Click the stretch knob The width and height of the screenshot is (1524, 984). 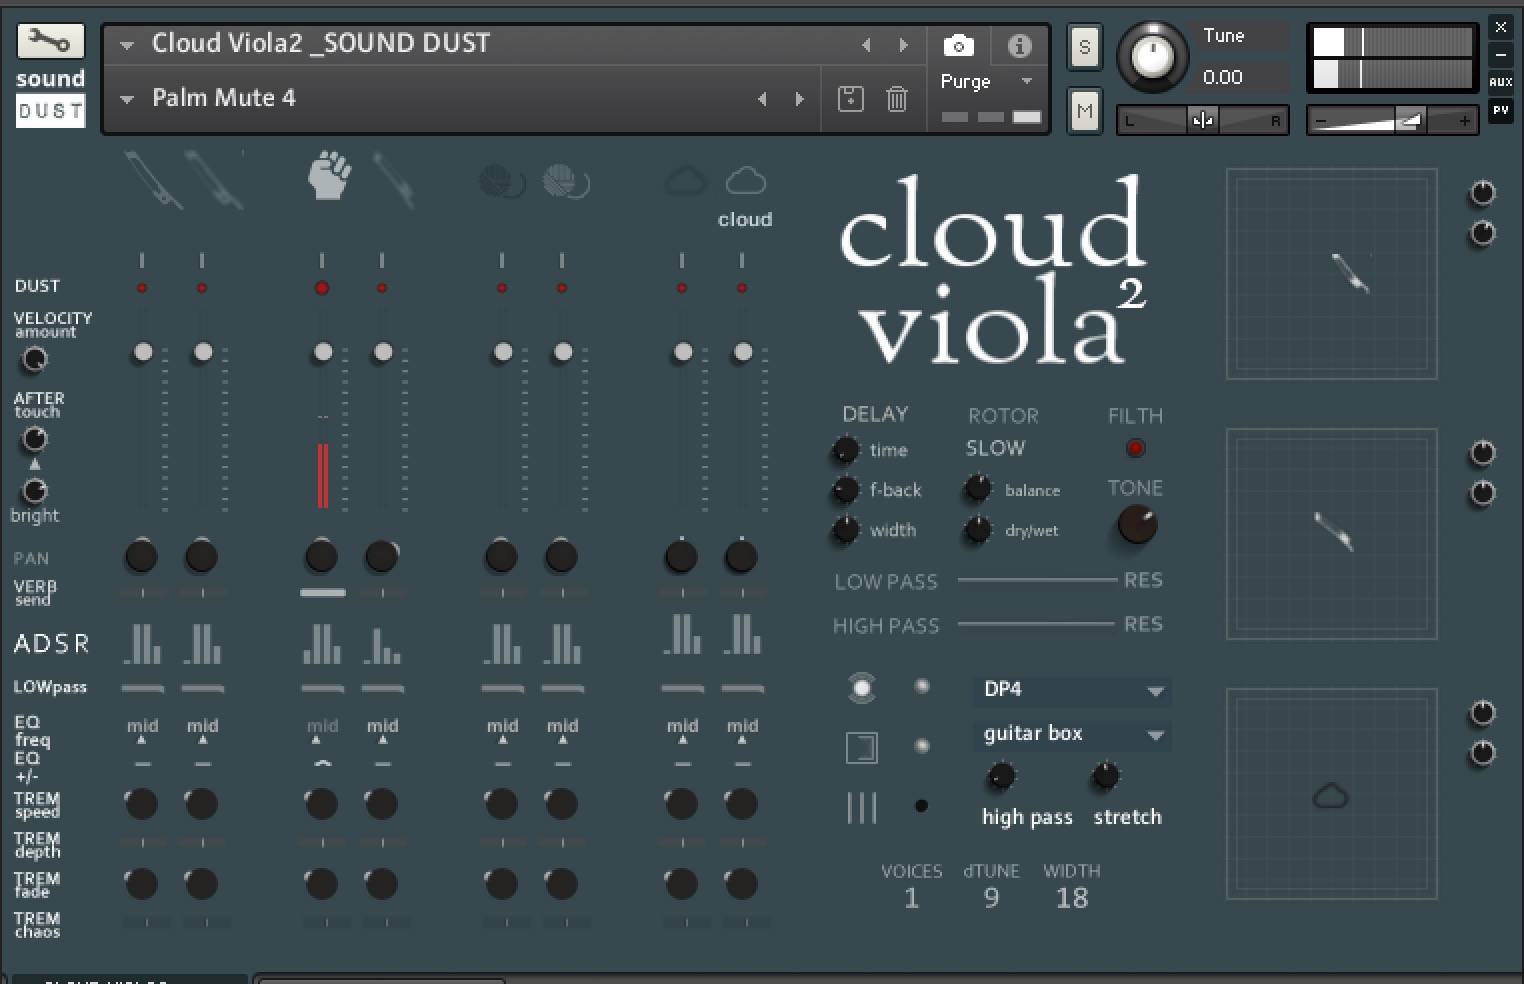[1105, 776]
